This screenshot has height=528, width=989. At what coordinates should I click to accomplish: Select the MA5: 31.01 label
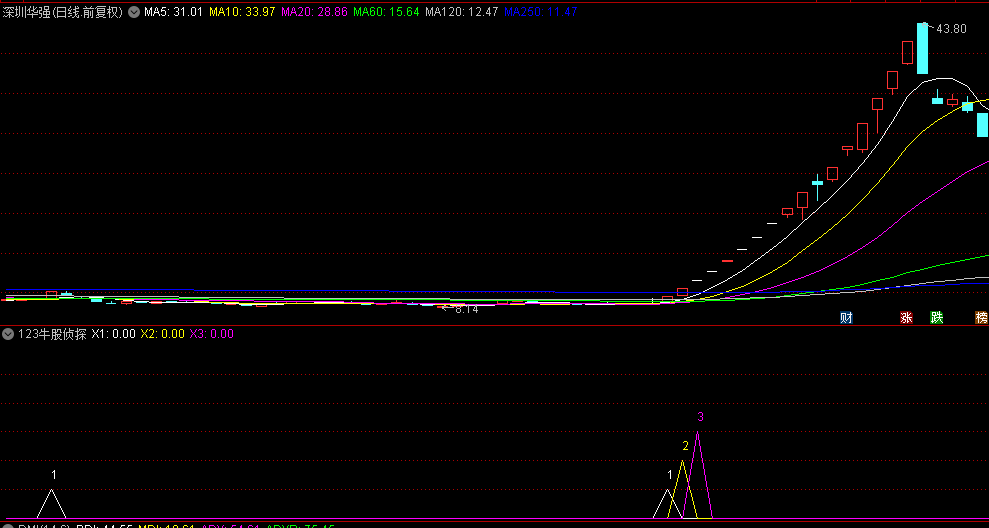(x=173, y=11)
